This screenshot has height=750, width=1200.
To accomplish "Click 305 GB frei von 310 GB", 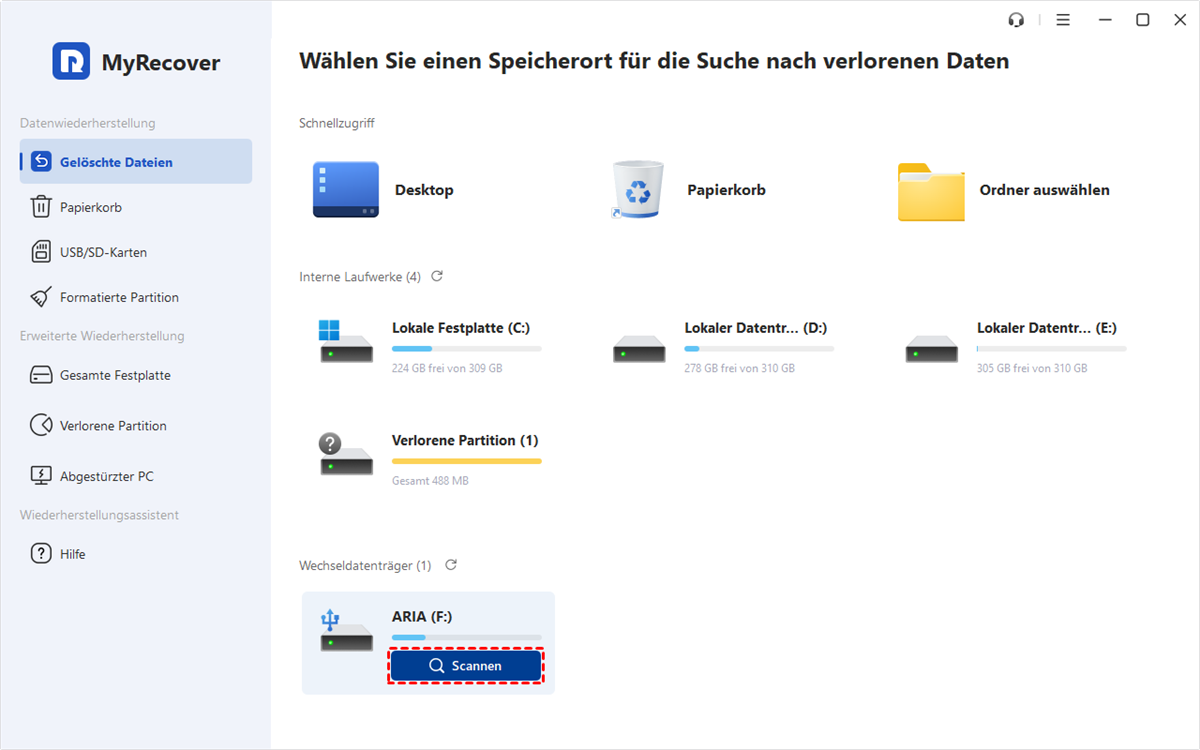I will pos(1032,368).
